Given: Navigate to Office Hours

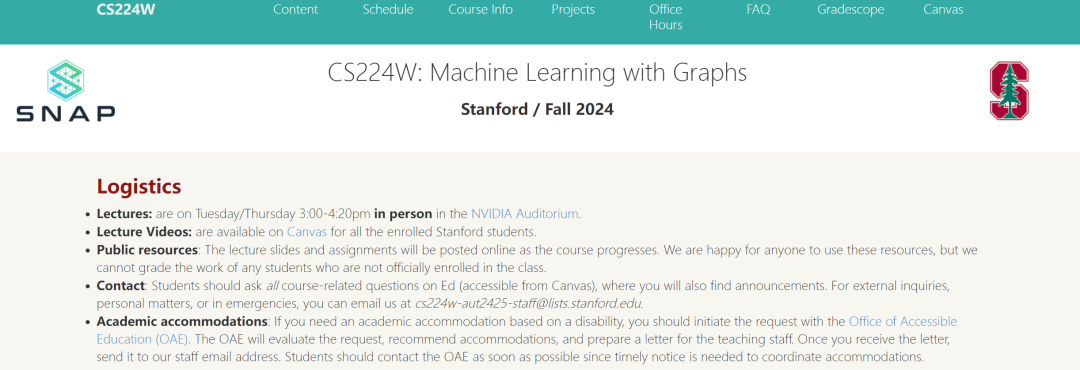Looking at the screenshot, I should point(665,17).
